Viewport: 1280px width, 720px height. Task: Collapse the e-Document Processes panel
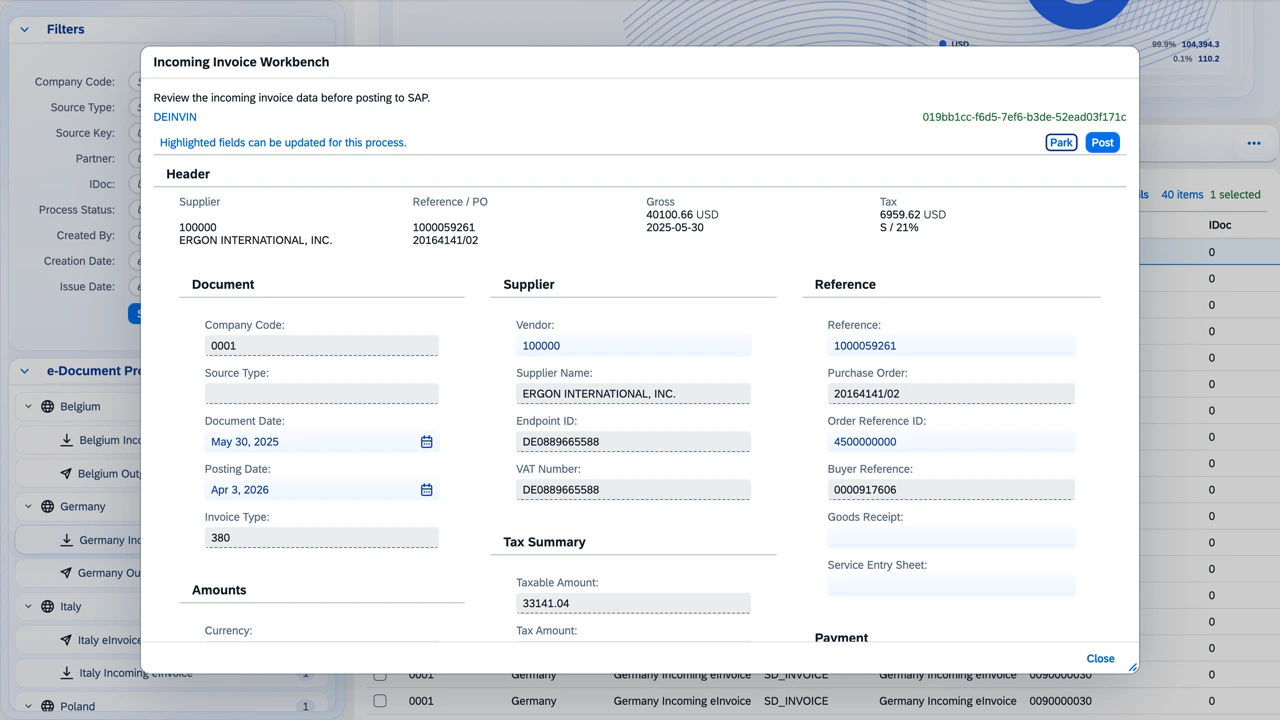click(24, 371)
